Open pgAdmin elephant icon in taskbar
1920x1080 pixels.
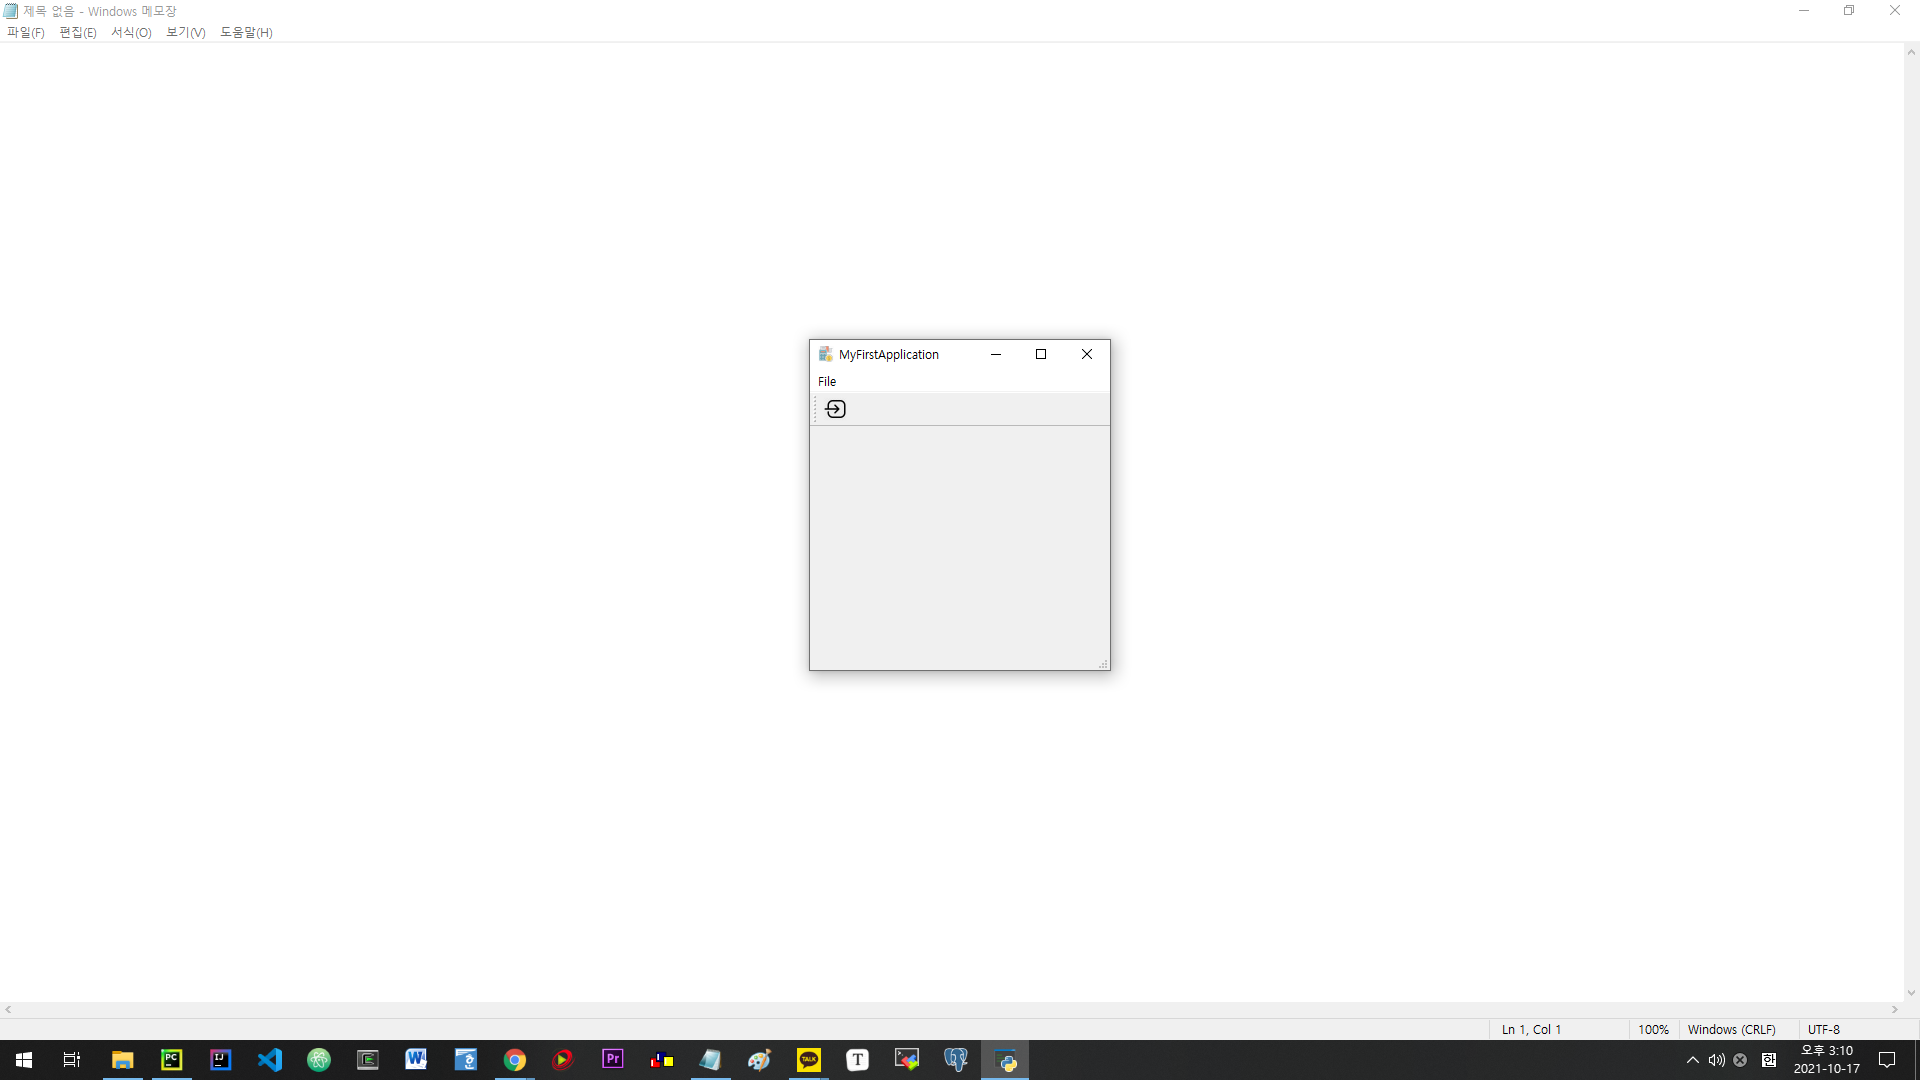(x=956, y=1060)
